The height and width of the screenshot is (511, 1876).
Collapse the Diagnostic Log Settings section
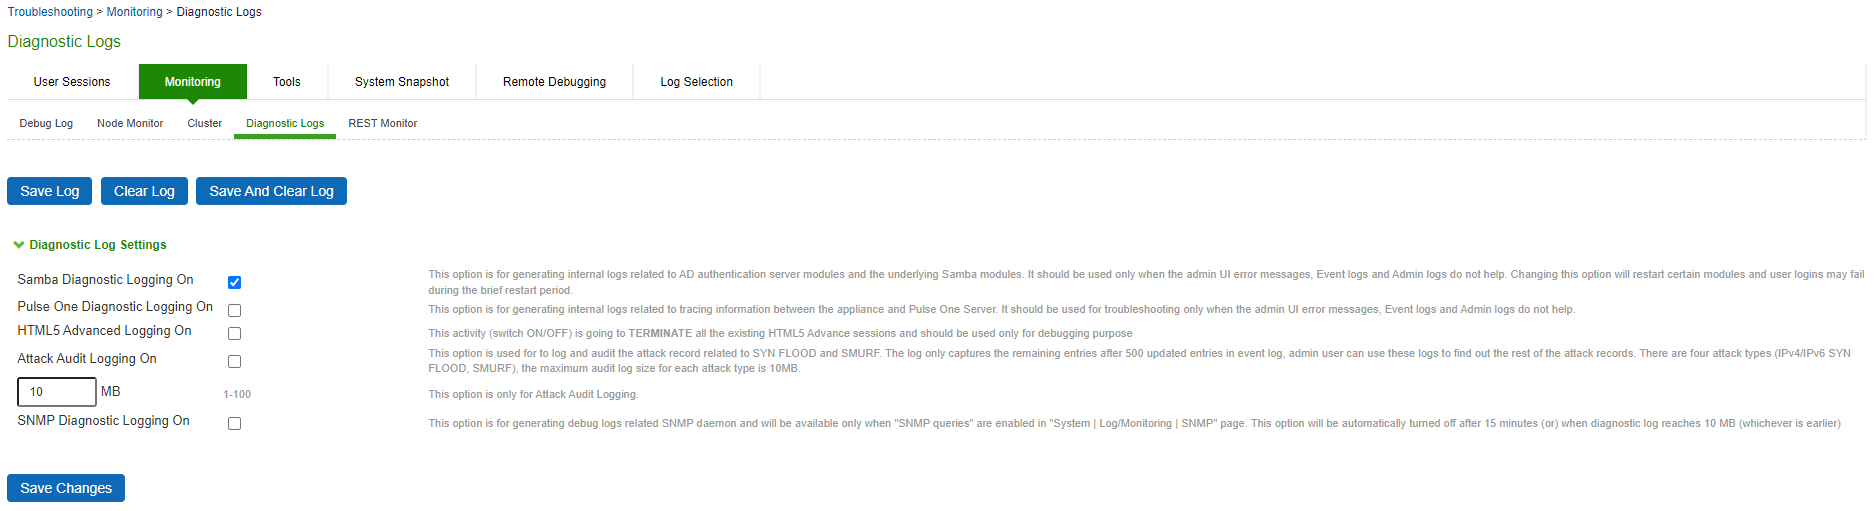pos(19,245)
